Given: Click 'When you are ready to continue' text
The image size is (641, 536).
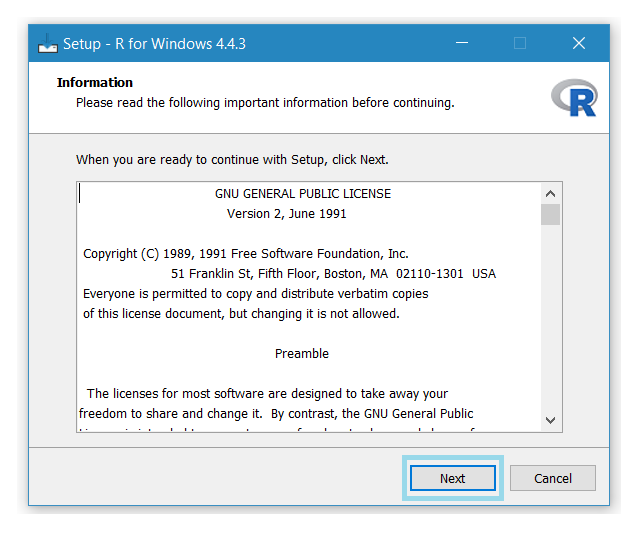Looking at the screenshot, I should 232,160.
